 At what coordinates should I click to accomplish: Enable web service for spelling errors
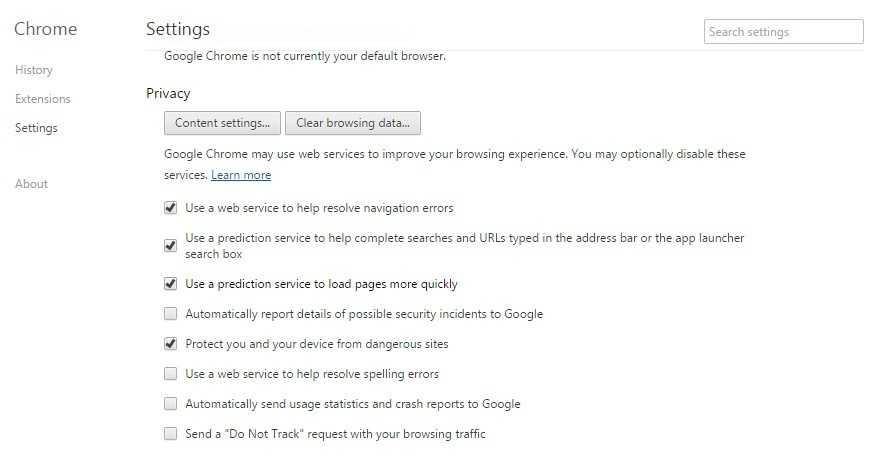[170, 374]
